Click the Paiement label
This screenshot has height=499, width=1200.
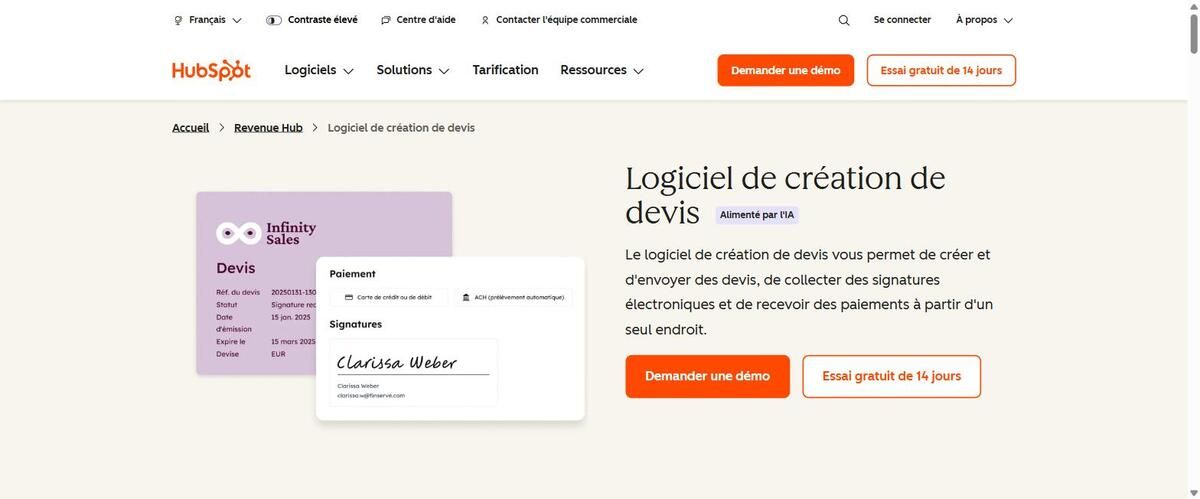click(x=353, y=274)
